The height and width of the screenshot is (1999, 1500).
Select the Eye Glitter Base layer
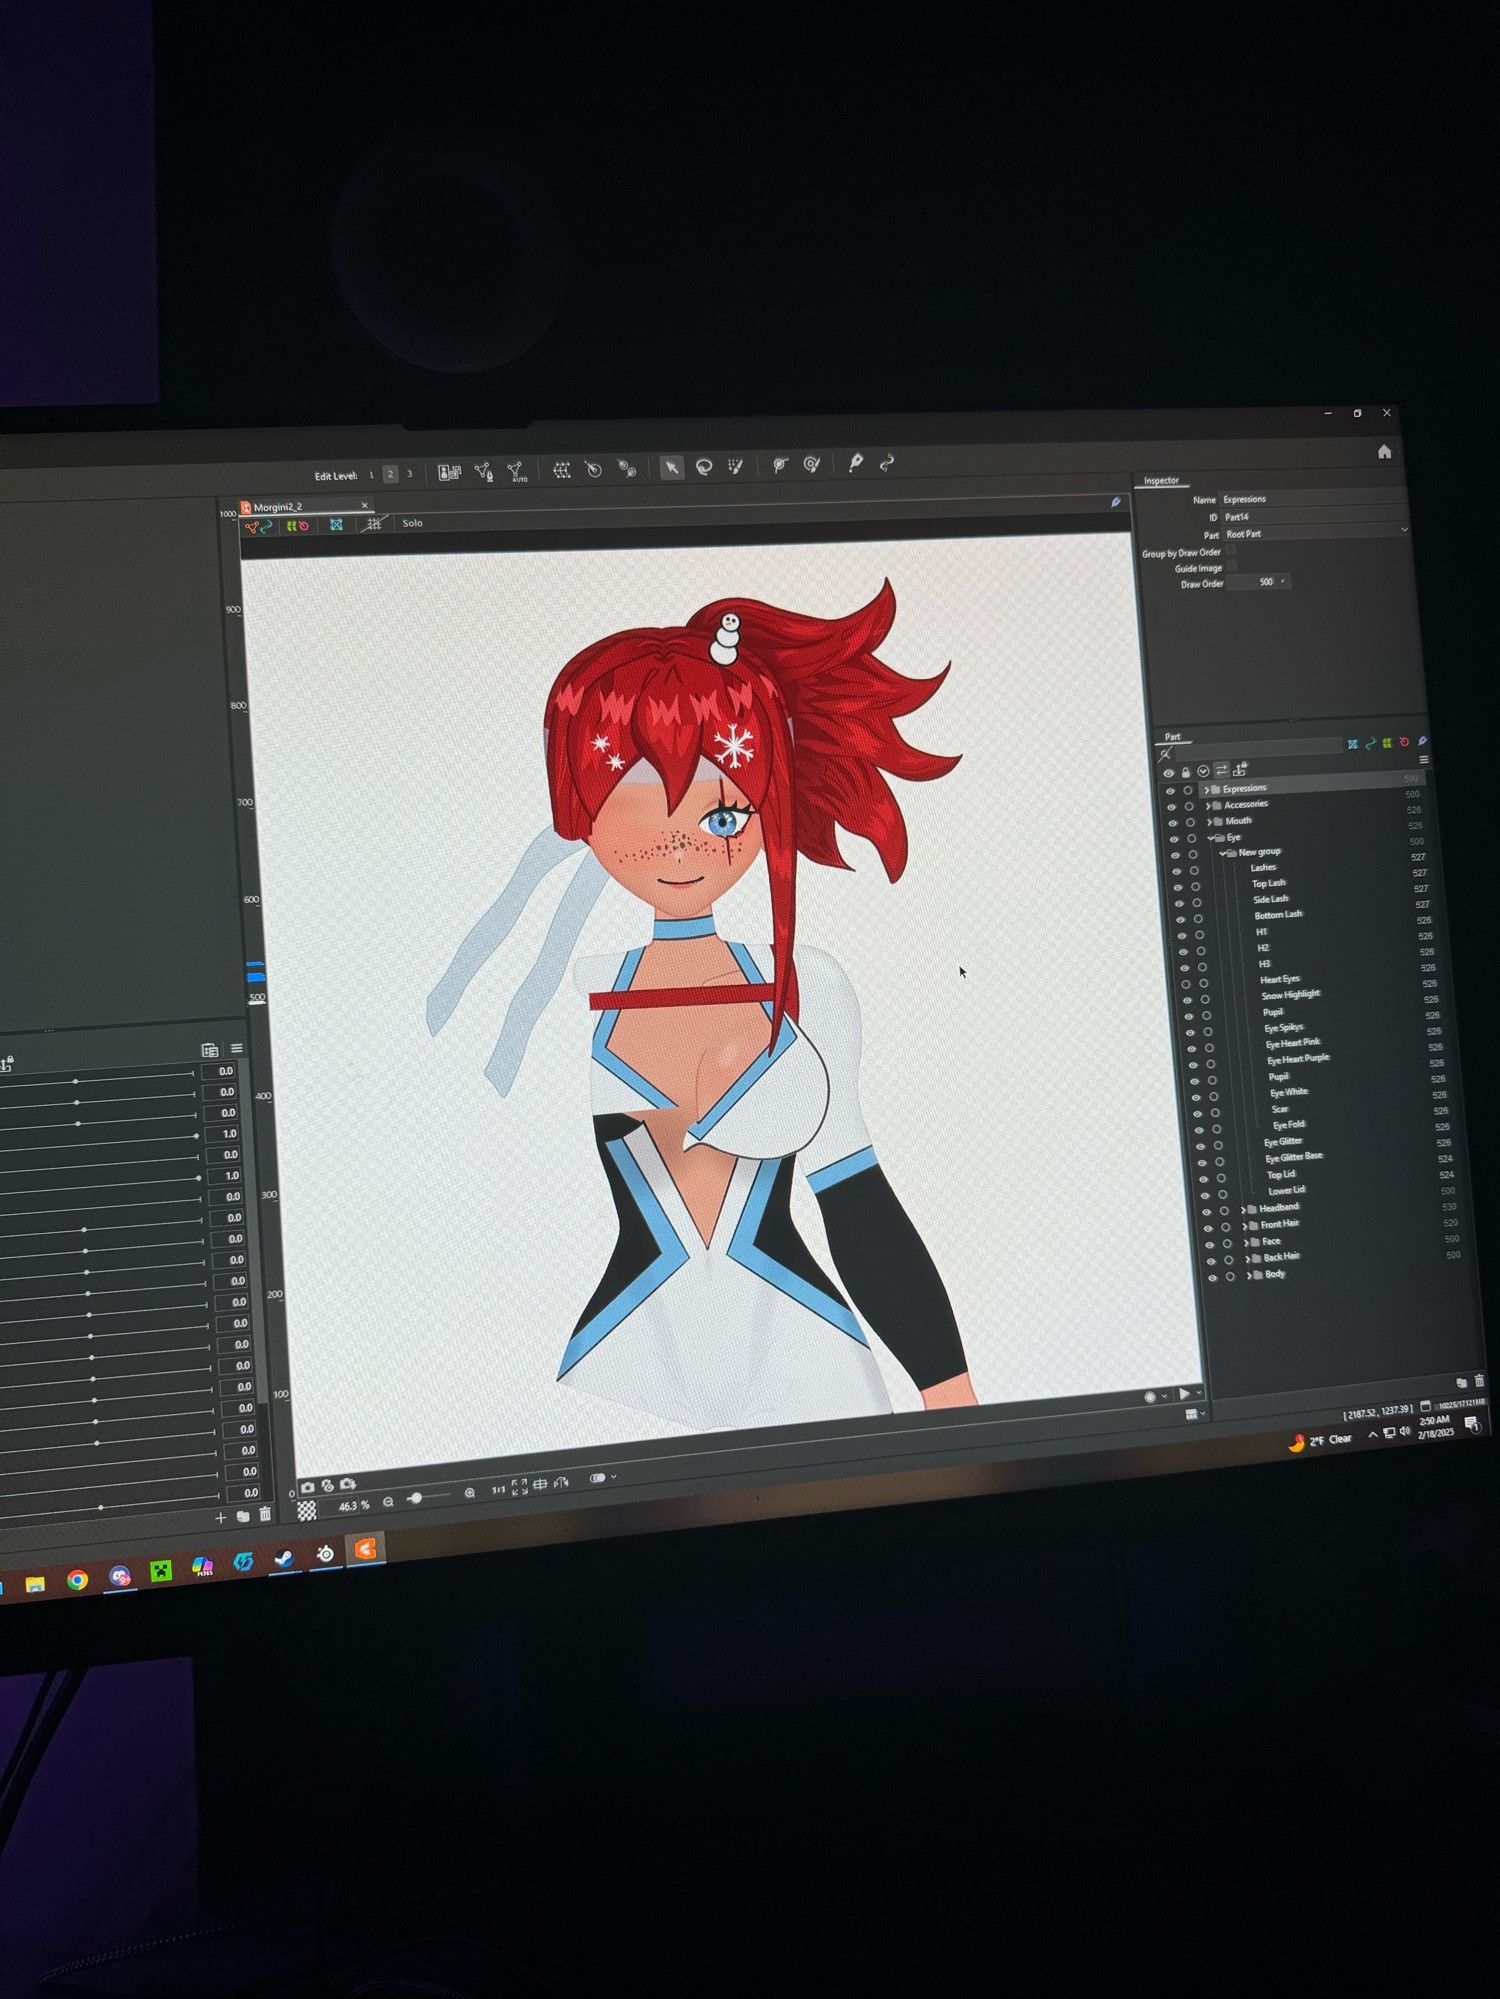[x=1293, y=1157]
